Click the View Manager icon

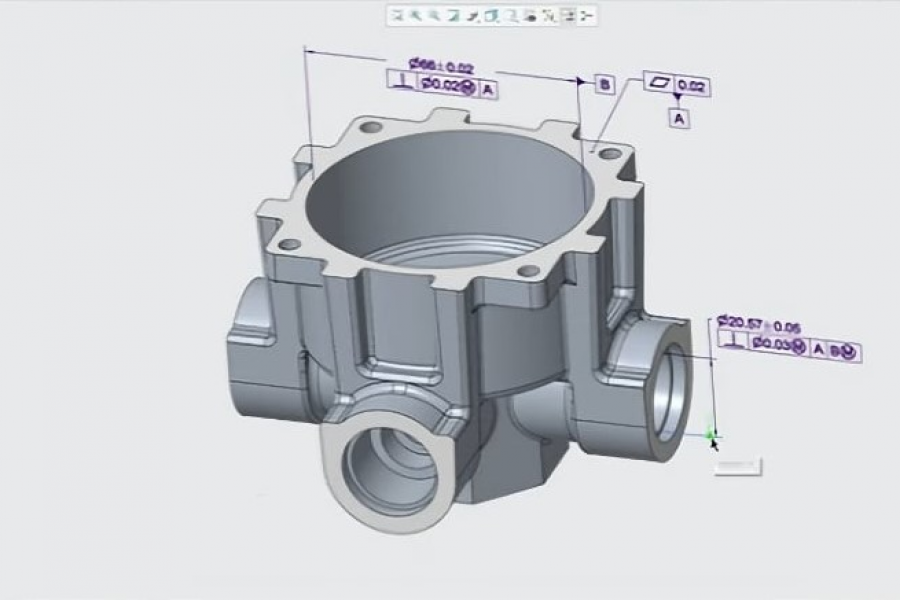pos(511,16)
